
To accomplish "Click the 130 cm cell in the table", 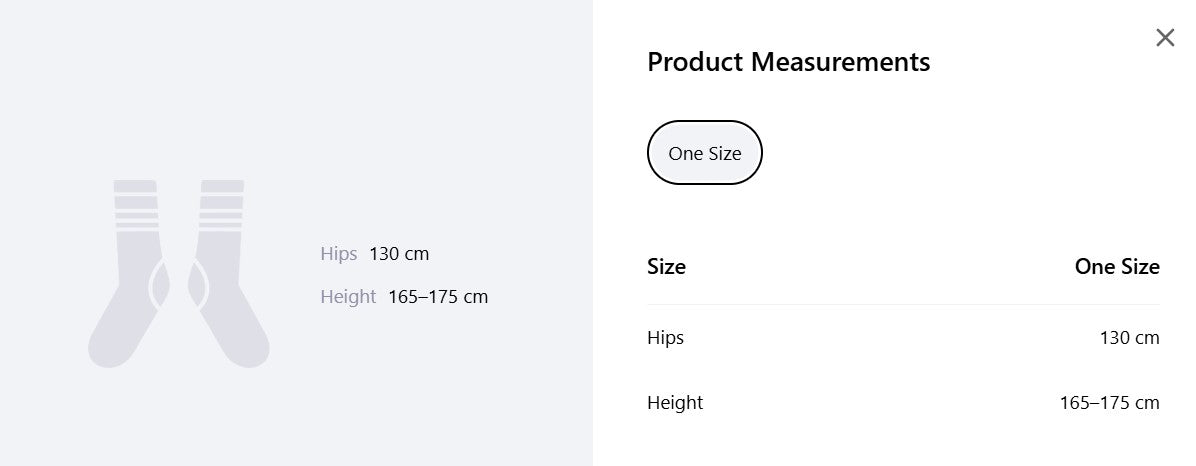I will pyautogui.click(x=1129, y=338).
